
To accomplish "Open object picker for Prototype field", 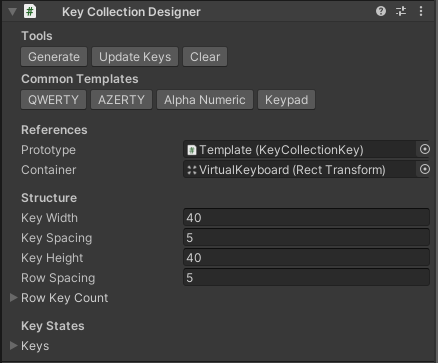I will coord(424,149).
